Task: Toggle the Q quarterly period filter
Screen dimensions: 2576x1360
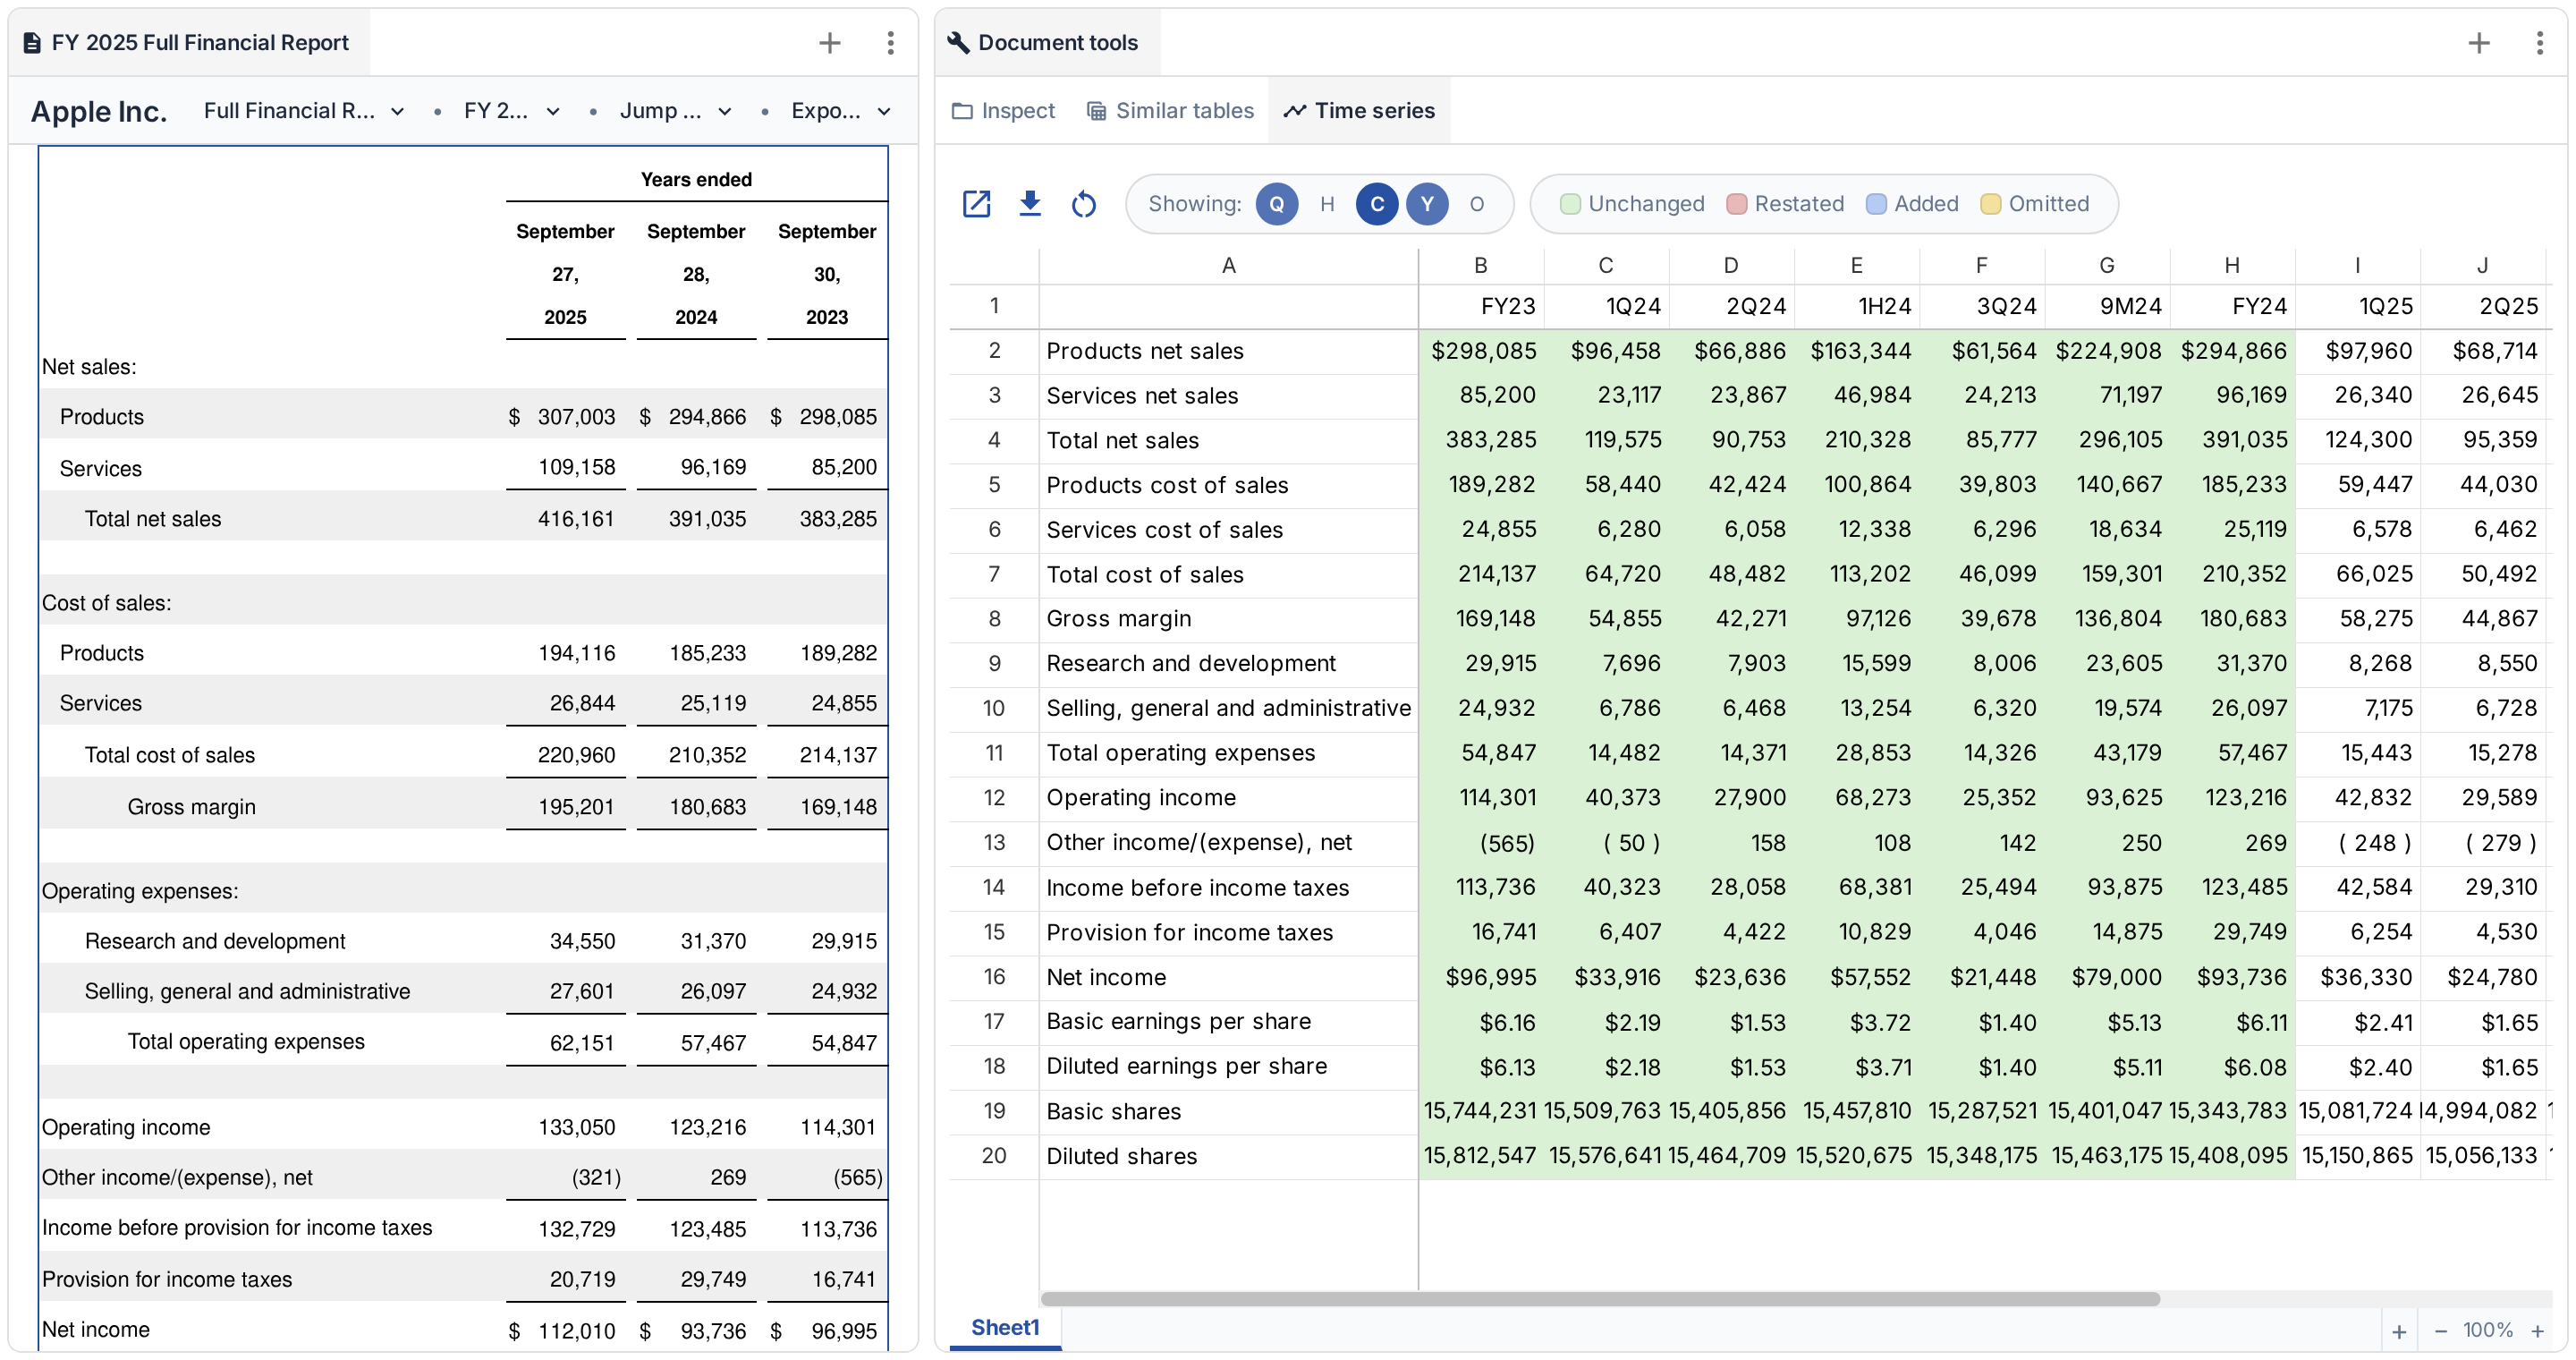Action: click(1276, 204)
